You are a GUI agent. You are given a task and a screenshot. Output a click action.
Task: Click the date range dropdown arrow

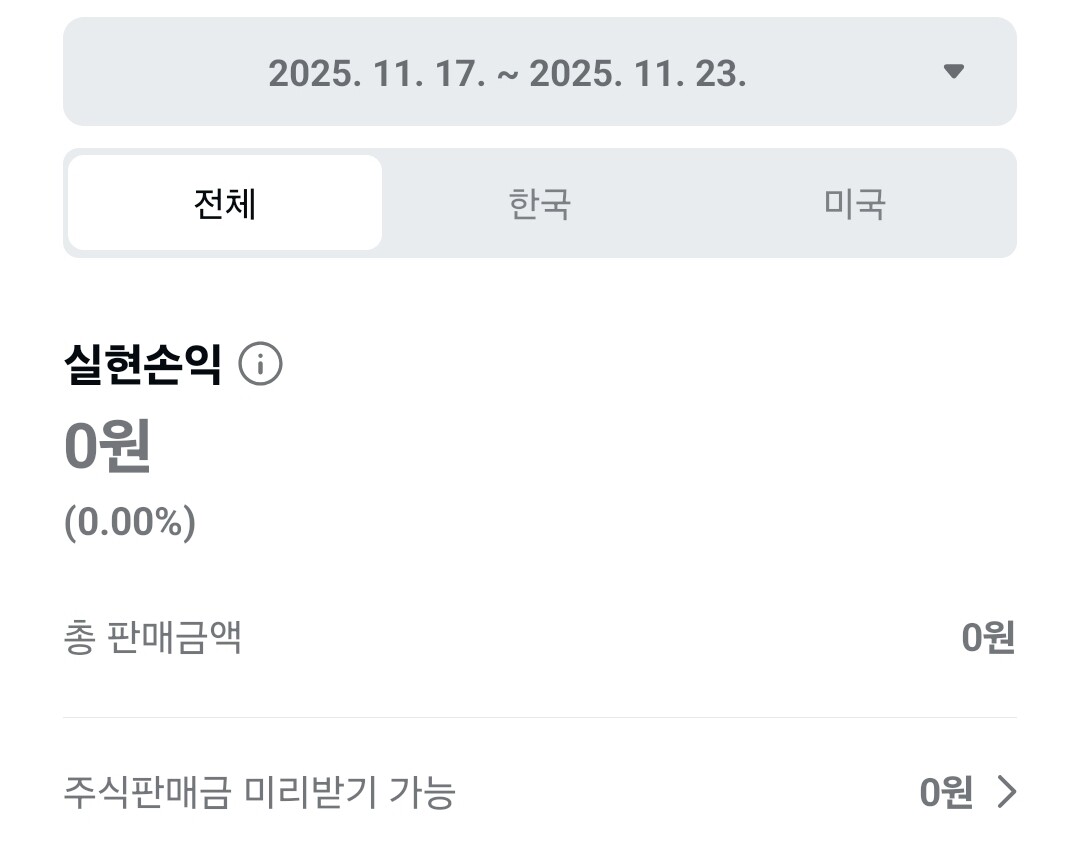point(954,71)
